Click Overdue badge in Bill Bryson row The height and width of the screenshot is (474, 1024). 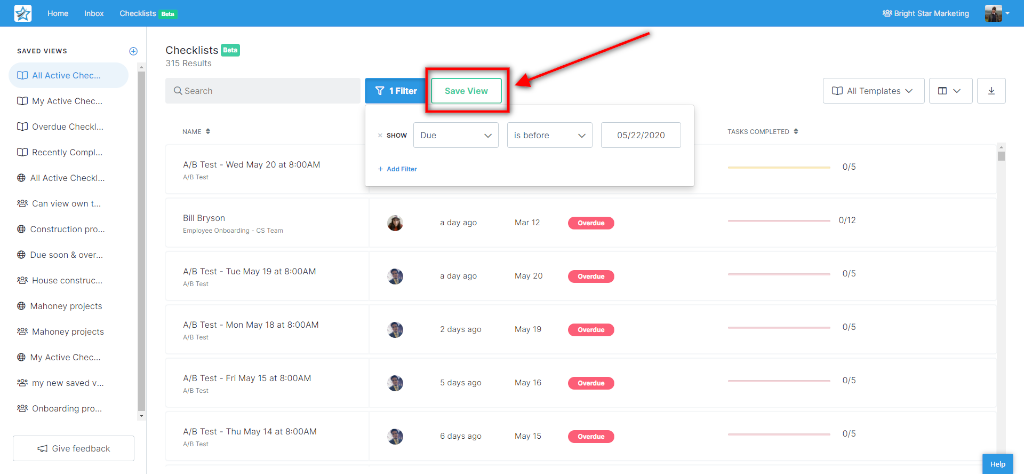click(x=591, y=223)
